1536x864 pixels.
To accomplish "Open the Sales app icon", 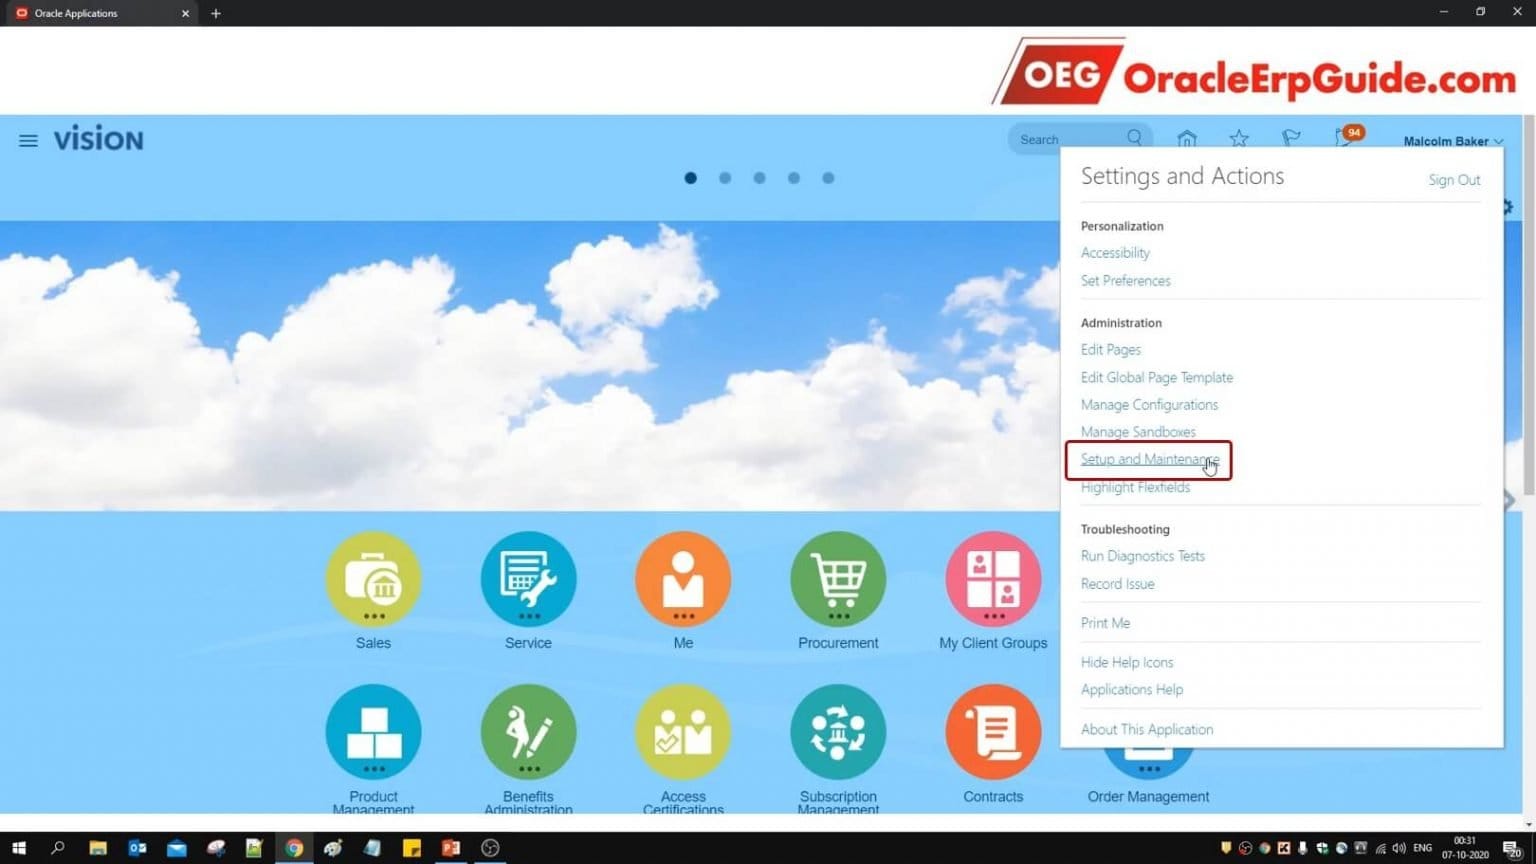I will (373, 579).
